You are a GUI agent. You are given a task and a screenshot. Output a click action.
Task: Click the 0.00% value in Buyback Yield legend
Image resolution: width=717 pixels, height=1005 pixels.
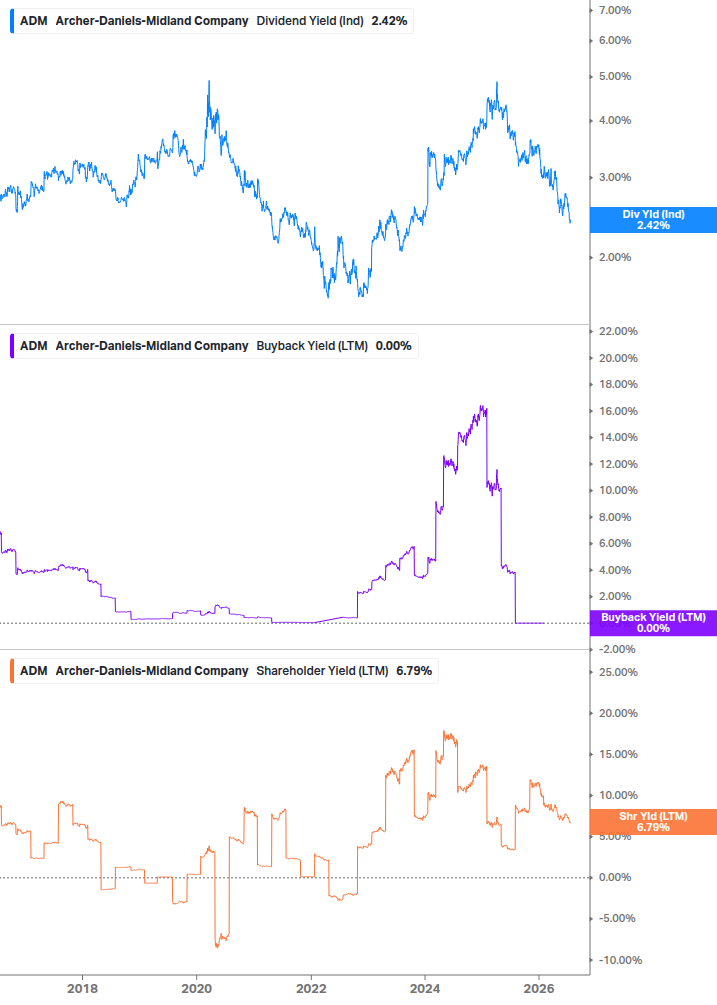[x=393, y=346]
